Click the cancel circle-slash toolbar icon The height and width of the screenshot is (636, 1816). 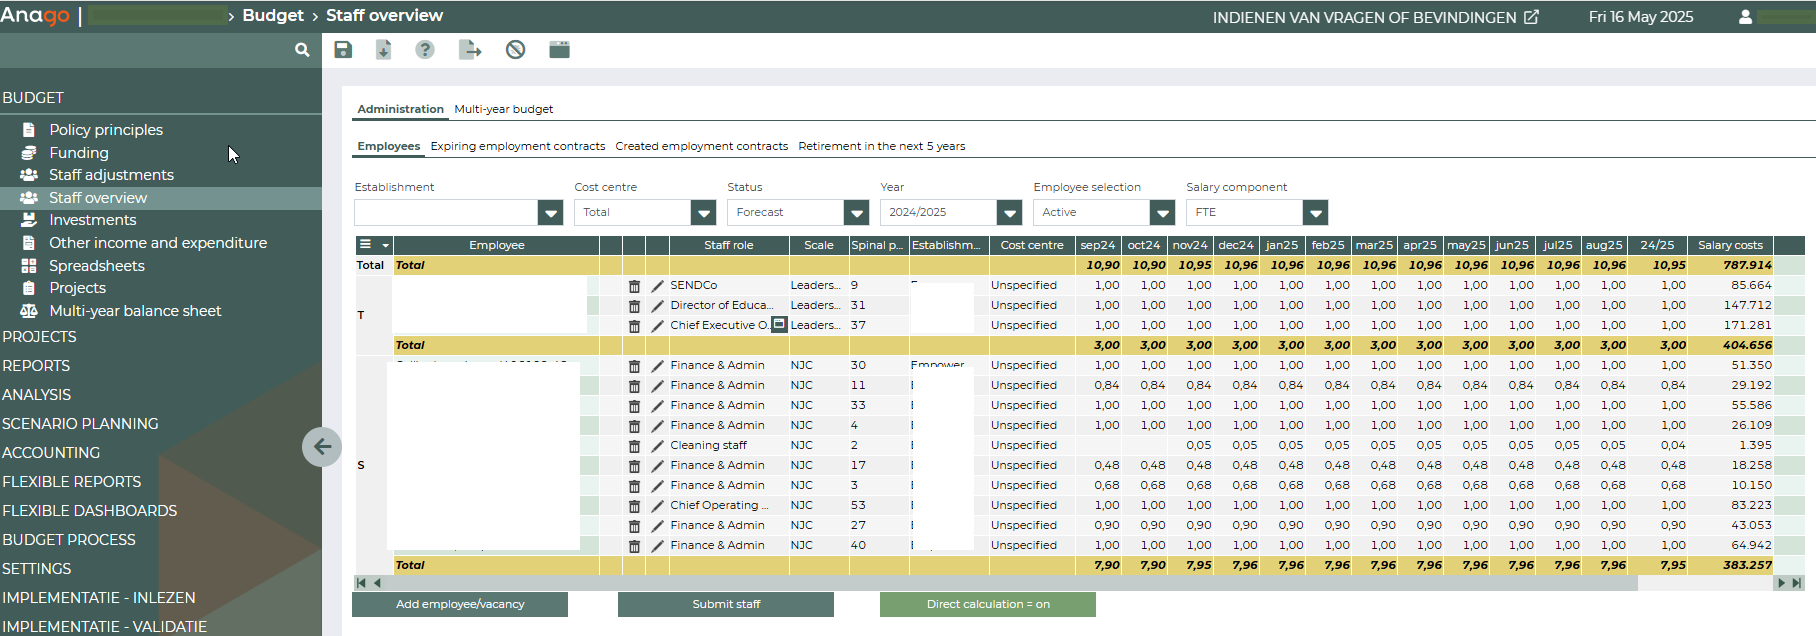pos(515,50)
